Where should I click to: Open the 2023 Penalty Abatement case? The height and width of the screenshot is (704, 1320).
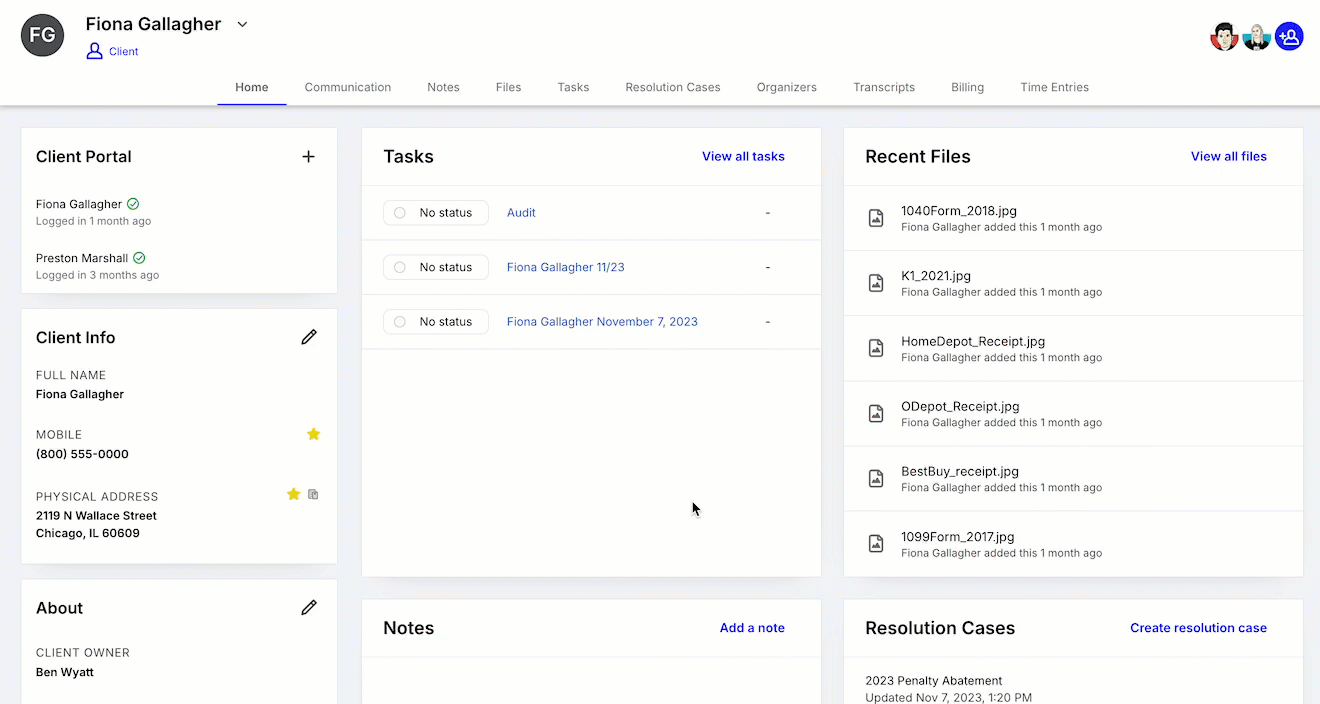[x=934, y=681]
